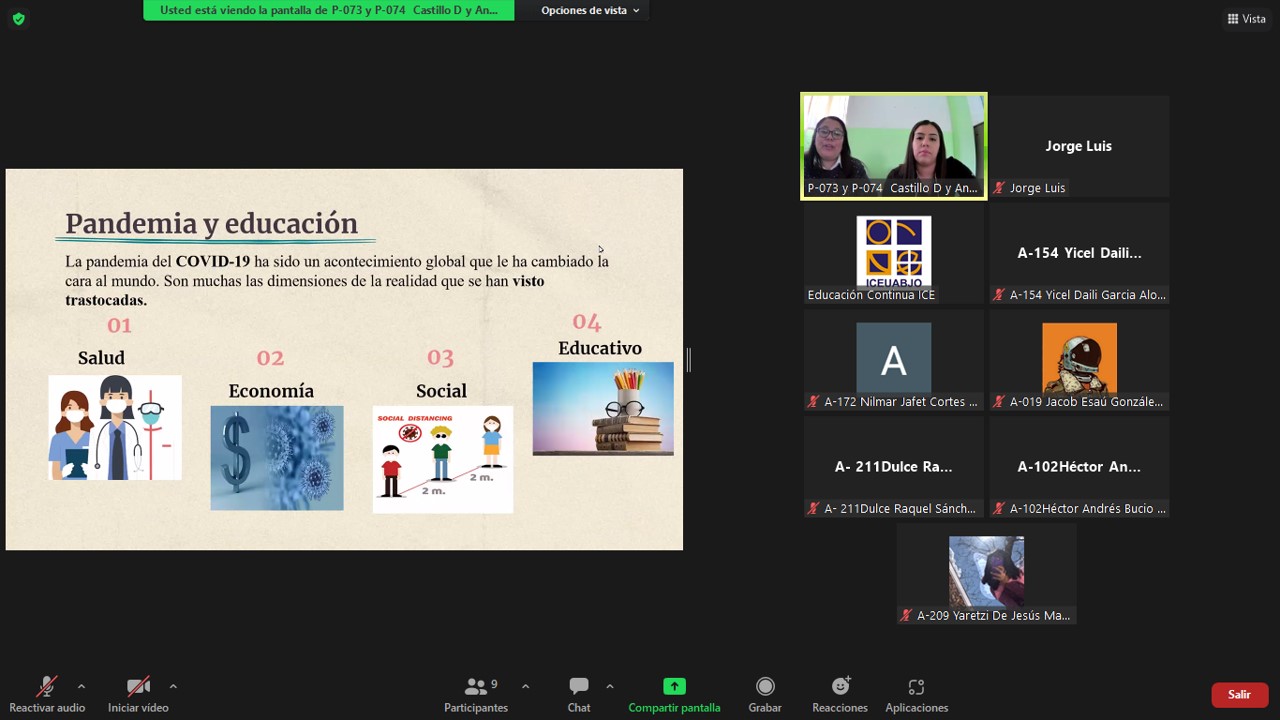Viewport: 1280px width, 720px height.
Task: Click the divider handle beside shared screen
Action: click(688, 359)
